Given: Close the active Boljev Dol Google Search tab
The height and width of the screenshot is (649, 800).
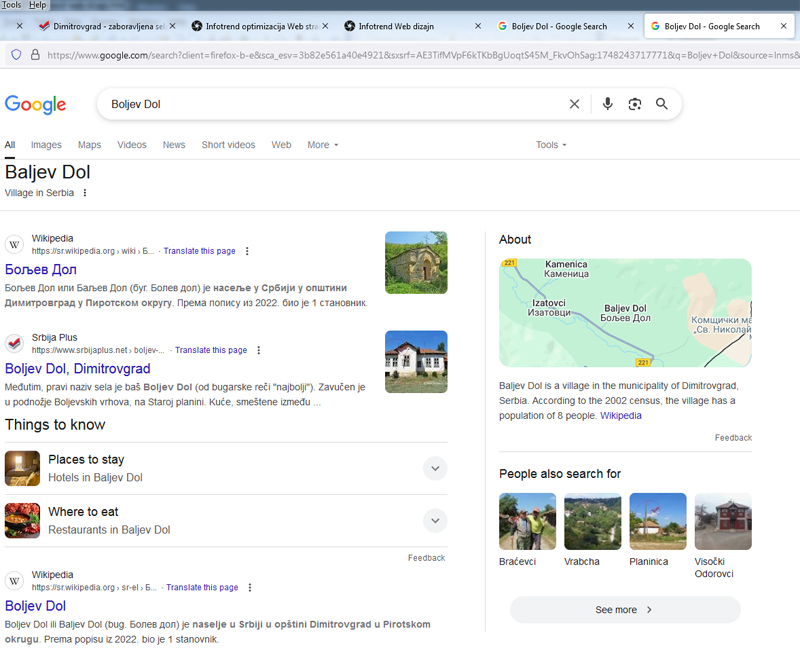Looking at the screenshot, I should pyautogui.click(x=783, y=26).
